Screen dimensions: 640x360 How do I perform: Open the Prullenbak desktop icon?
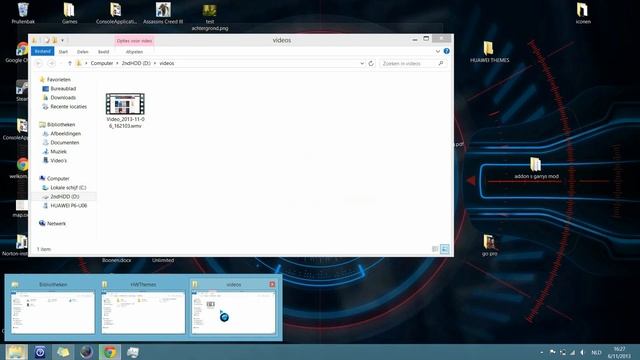[23, 13]
